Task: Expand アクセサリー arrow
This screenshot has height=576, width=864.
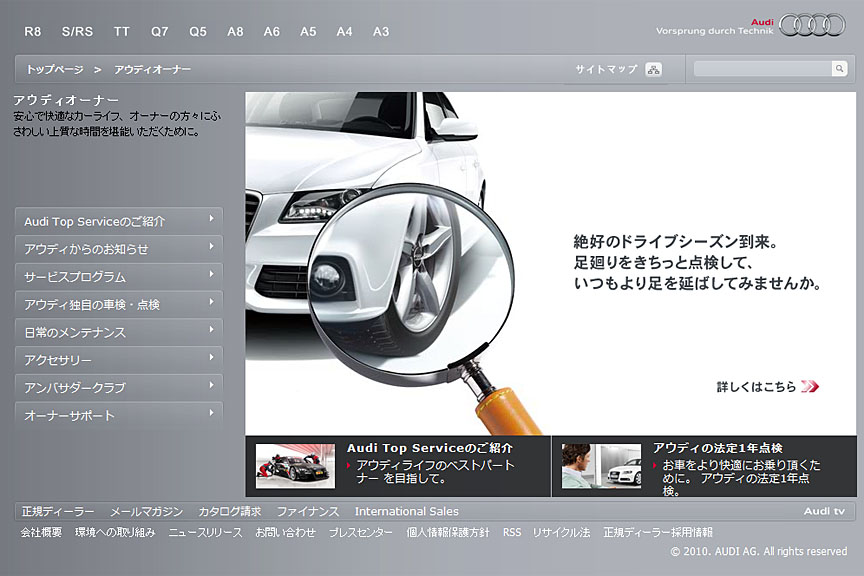Action: (x=211, y=357)
